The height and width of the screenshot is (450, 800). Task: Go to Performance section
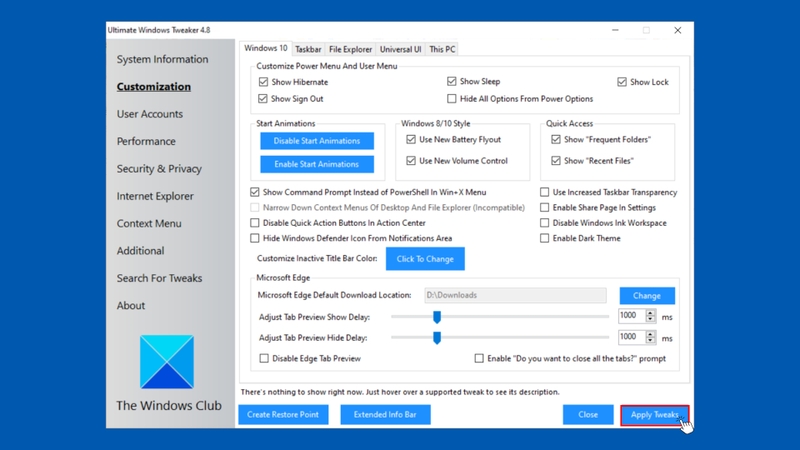[x=146, y=141]
